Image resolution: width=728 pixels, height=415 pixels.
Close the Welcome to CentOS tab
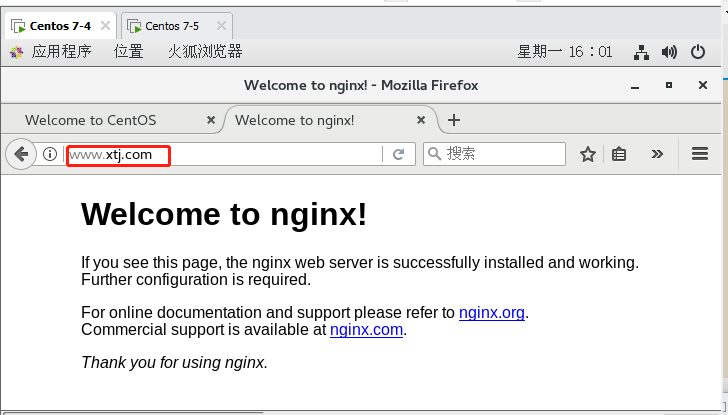211,120
